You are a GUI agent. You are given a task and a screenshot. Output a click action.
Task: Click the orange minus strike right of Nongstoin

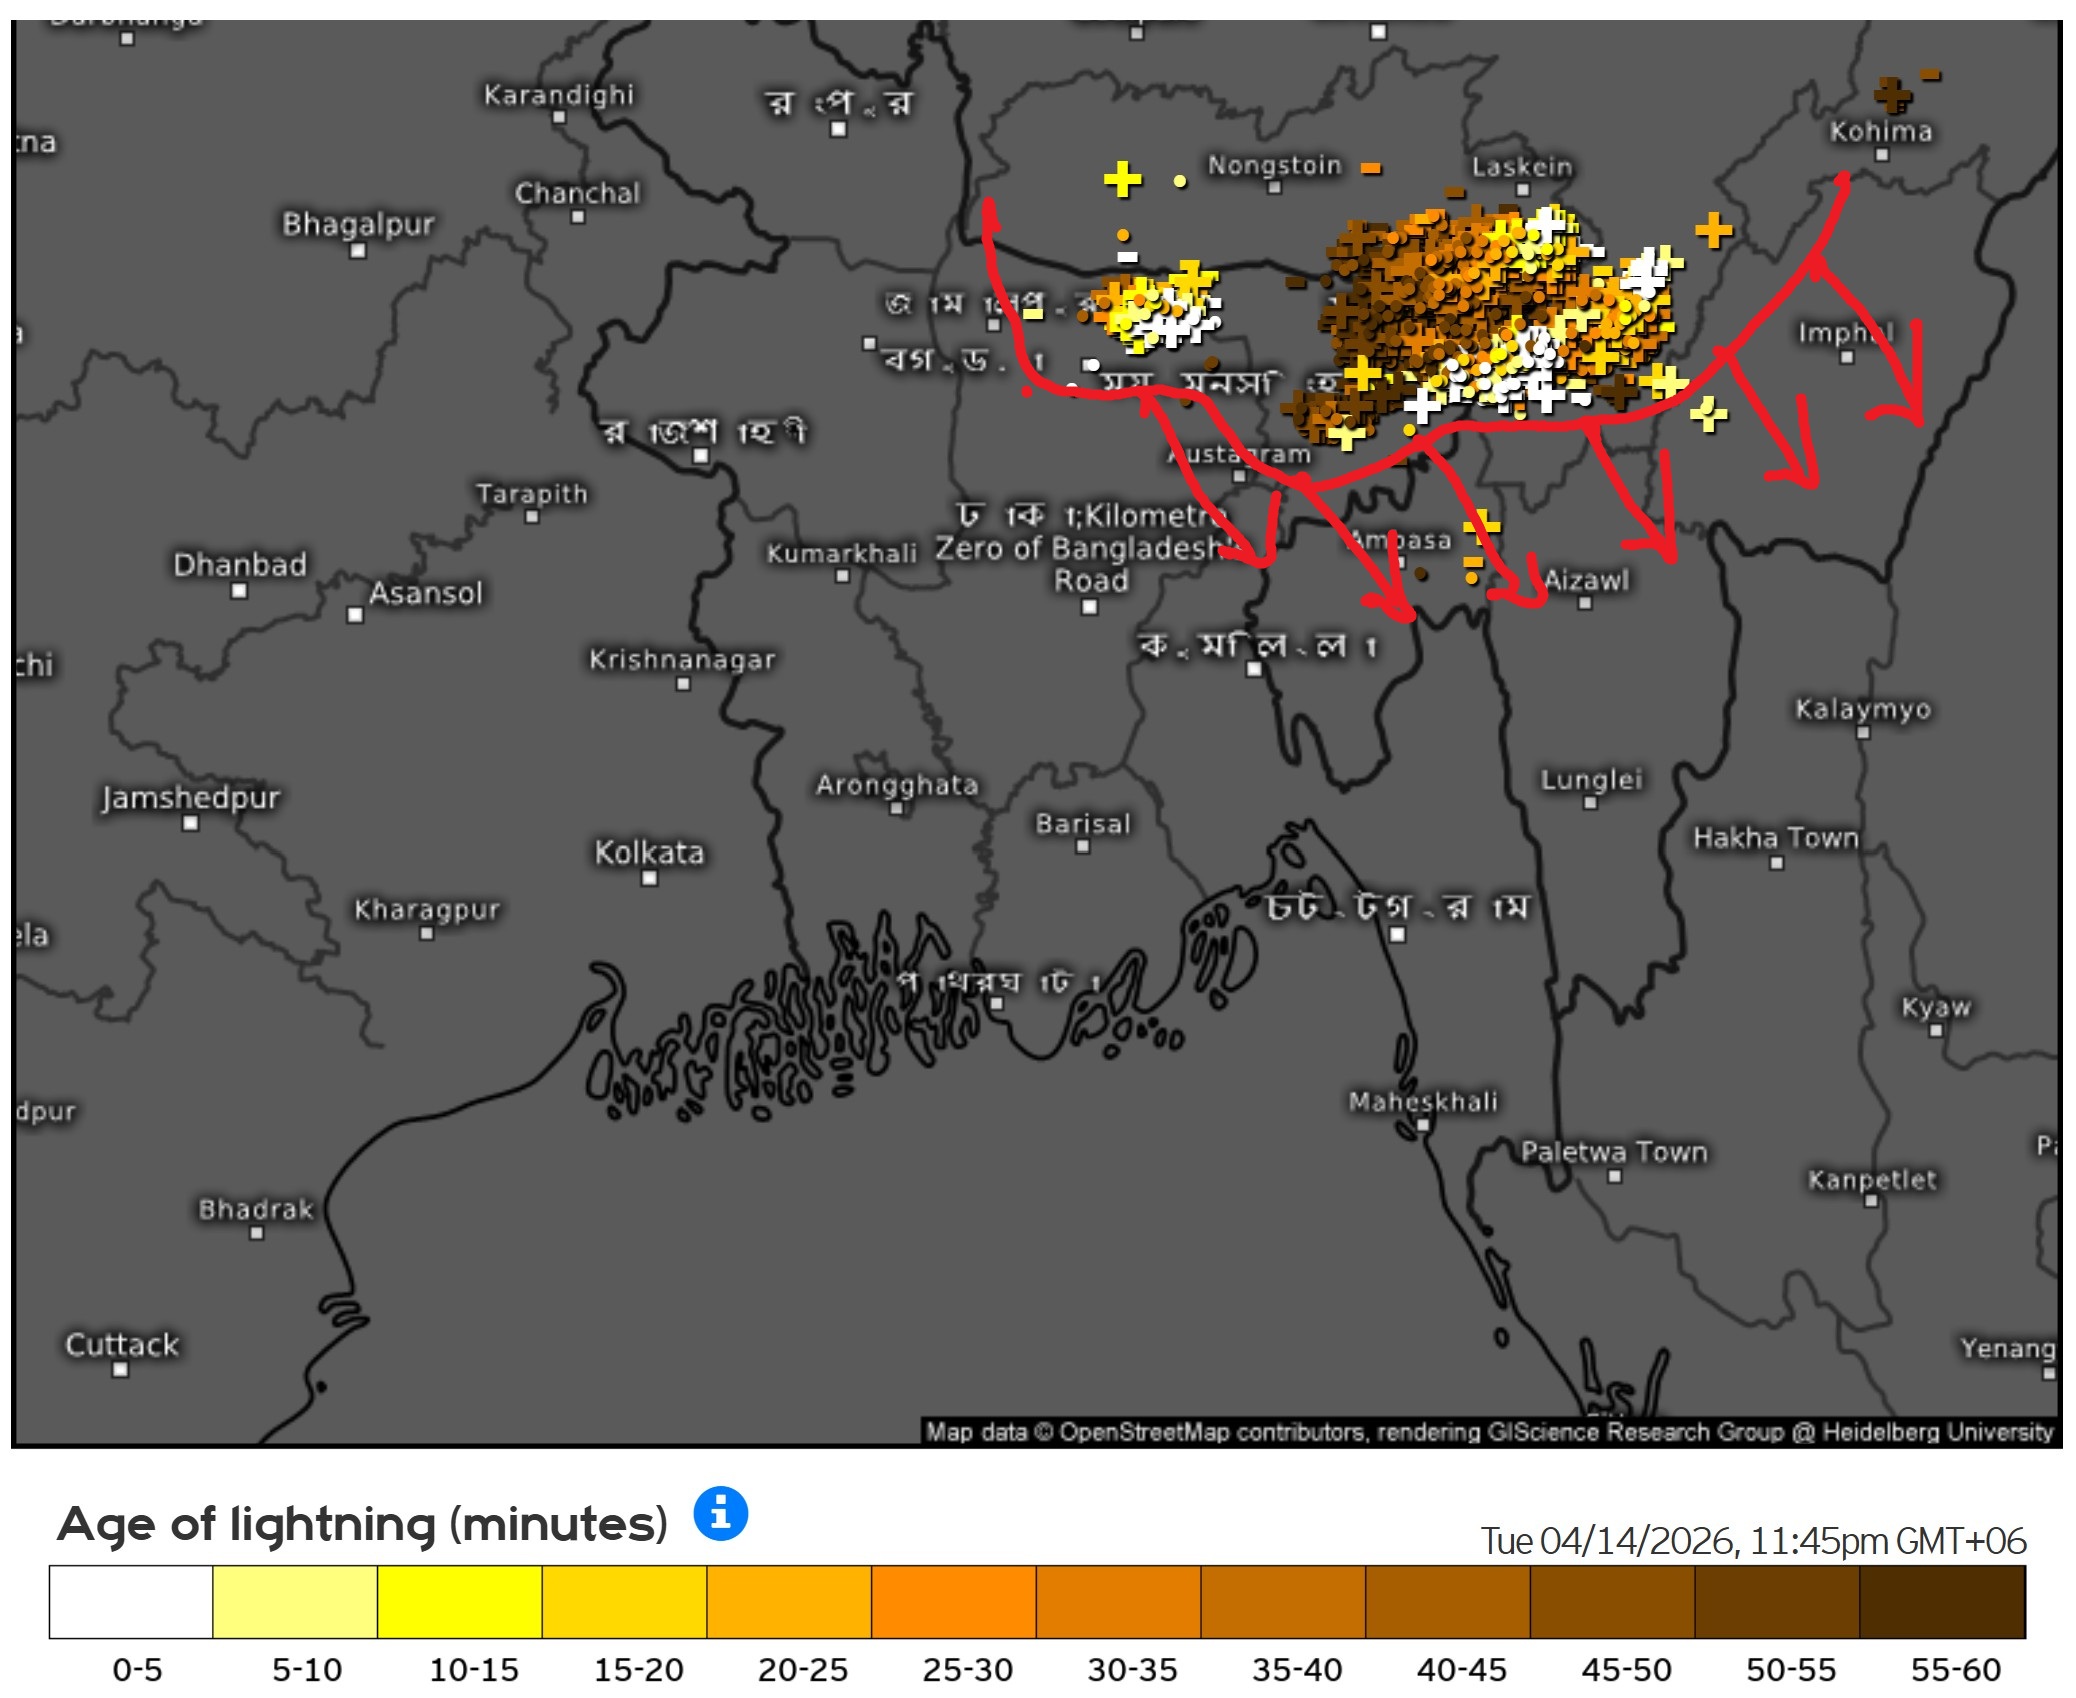click(1371, 168)
